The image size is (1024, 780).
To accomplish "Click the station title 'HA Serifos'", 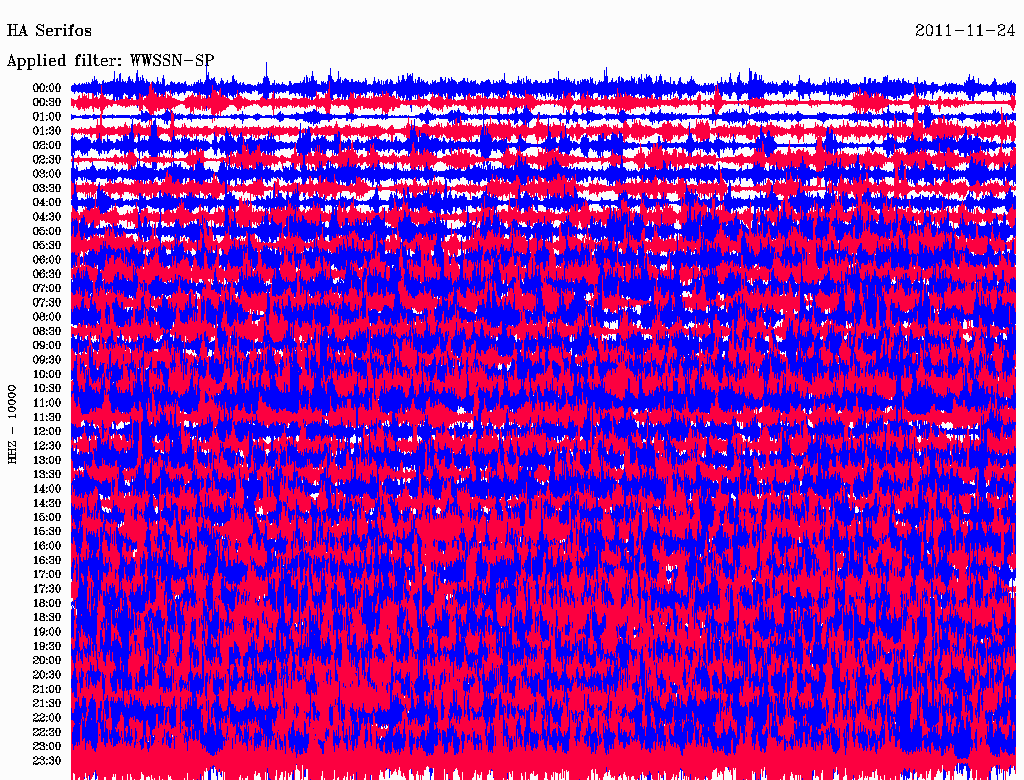I will [49, 31].
